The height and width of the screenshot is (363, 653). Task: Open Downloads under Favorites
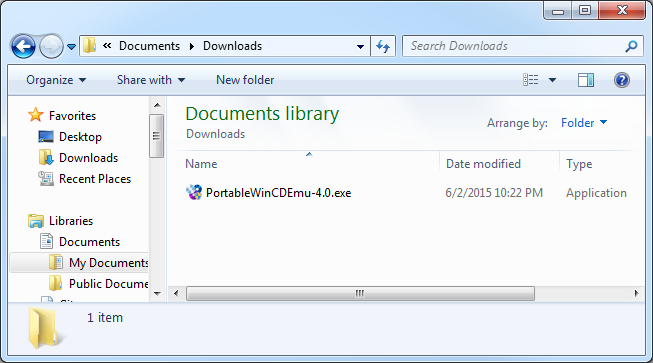click(x=88, y=158)
